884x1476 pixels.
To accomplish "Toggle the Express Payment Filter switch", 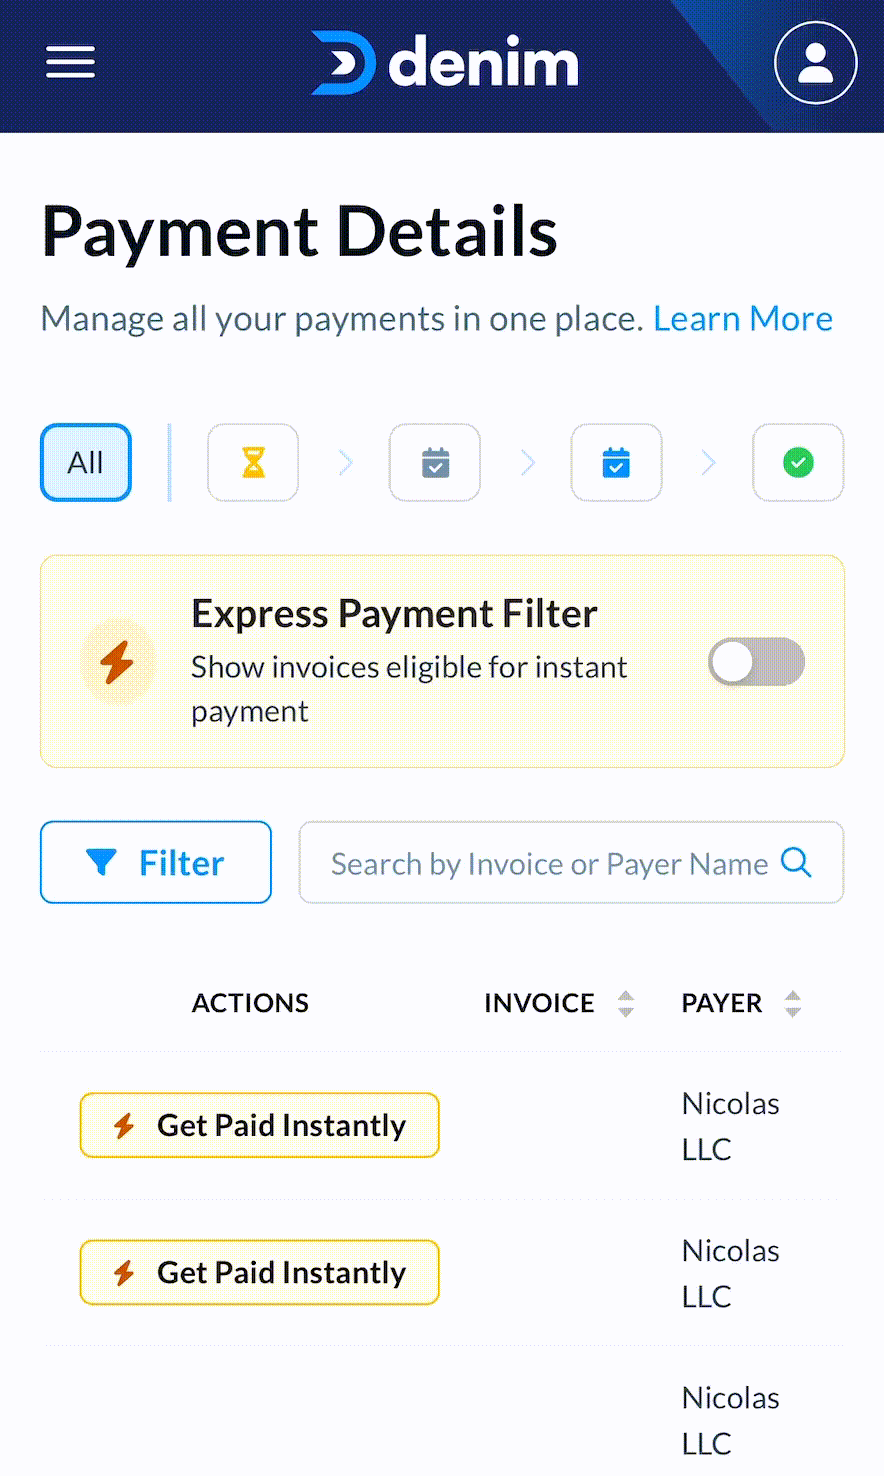I will [x=756, y=662].
